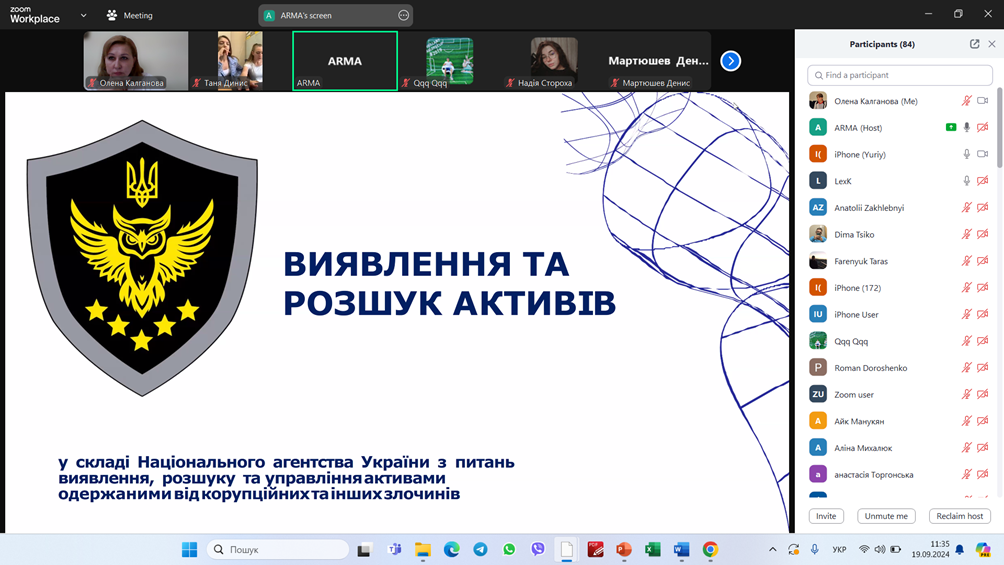The height and width of the screenshot is (565, 1004).
Task: Click the Meeting info icon
Action: (x=112, y=15)
